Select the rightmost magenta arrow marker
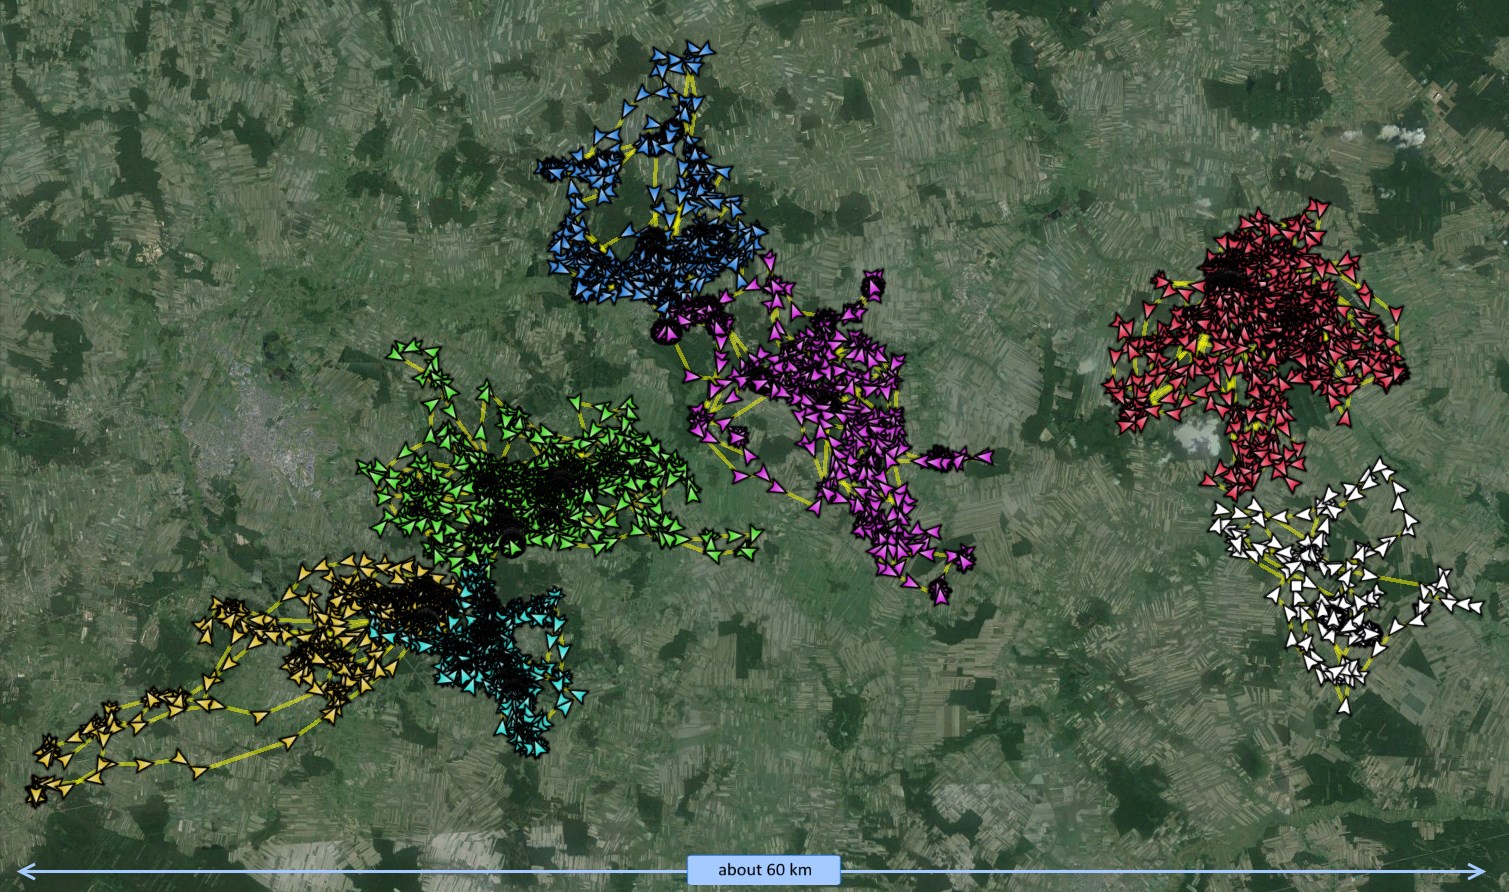 [985, 456]
